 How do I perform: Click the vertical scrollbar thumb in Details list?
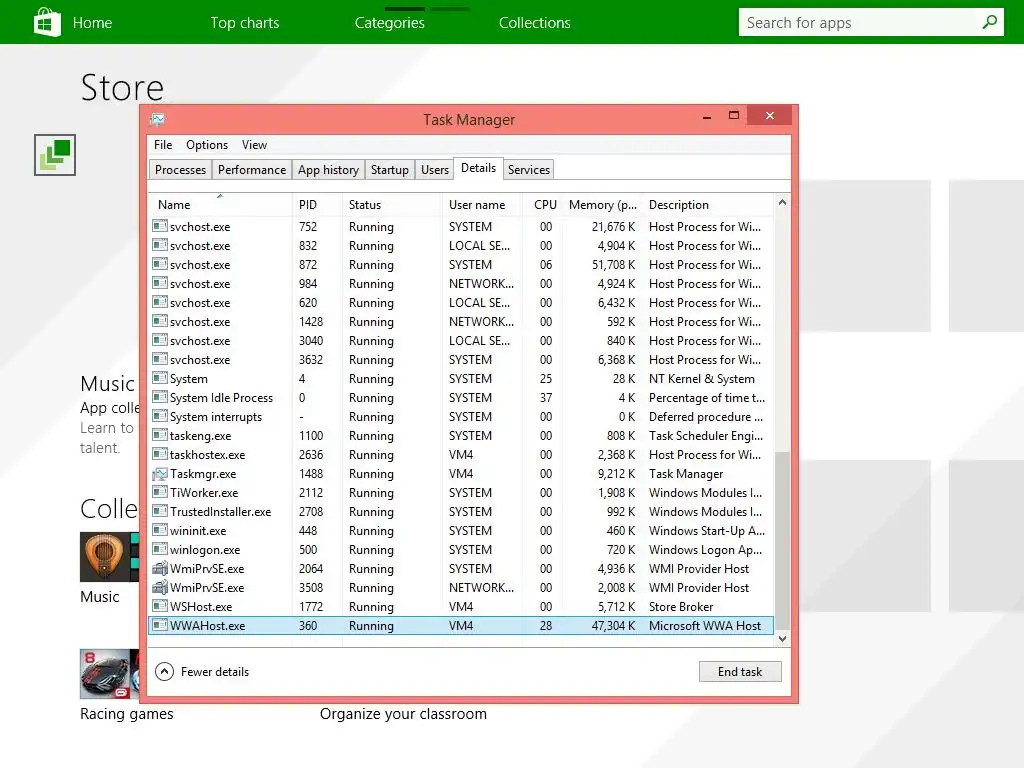pyautogui.click(x=782, y=540)
